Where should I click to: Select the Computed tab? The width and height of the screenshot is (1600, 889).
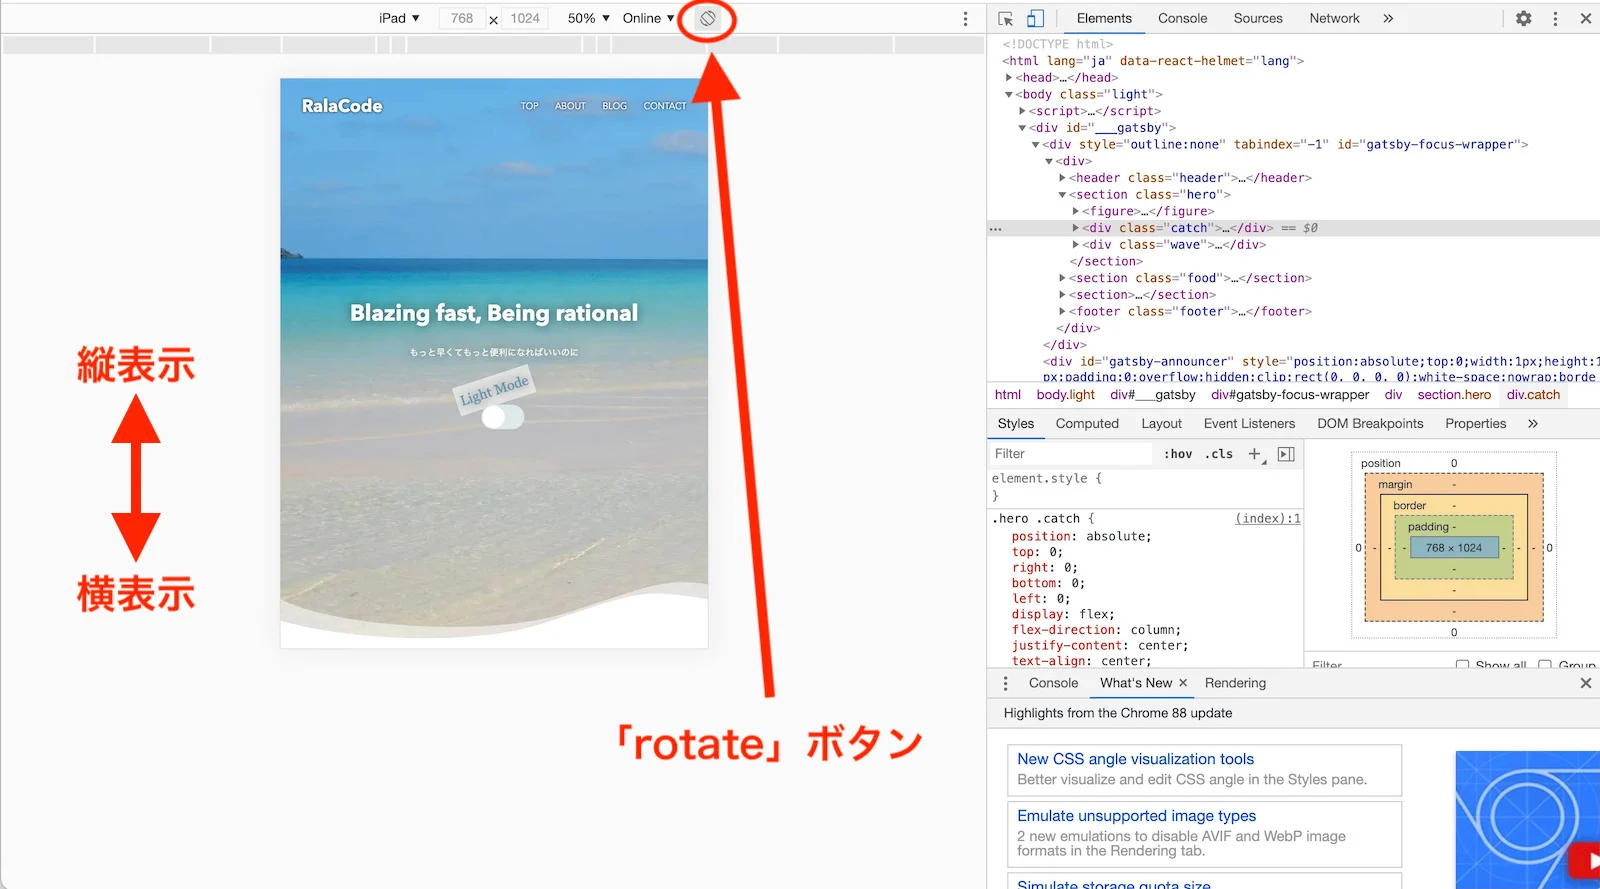point(1087,424)
